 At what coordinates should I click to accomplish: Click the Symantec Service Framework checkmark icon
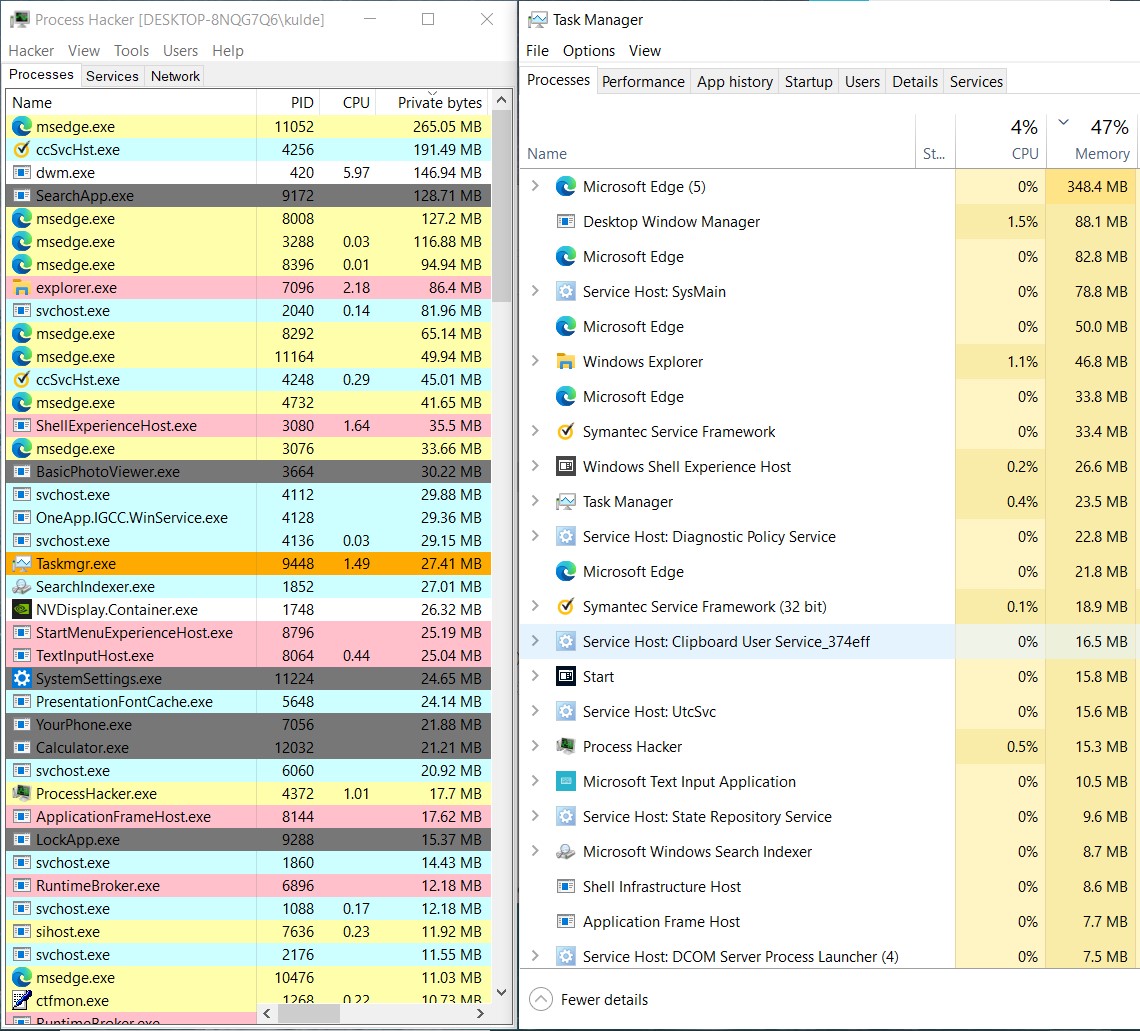coord(566,432)
